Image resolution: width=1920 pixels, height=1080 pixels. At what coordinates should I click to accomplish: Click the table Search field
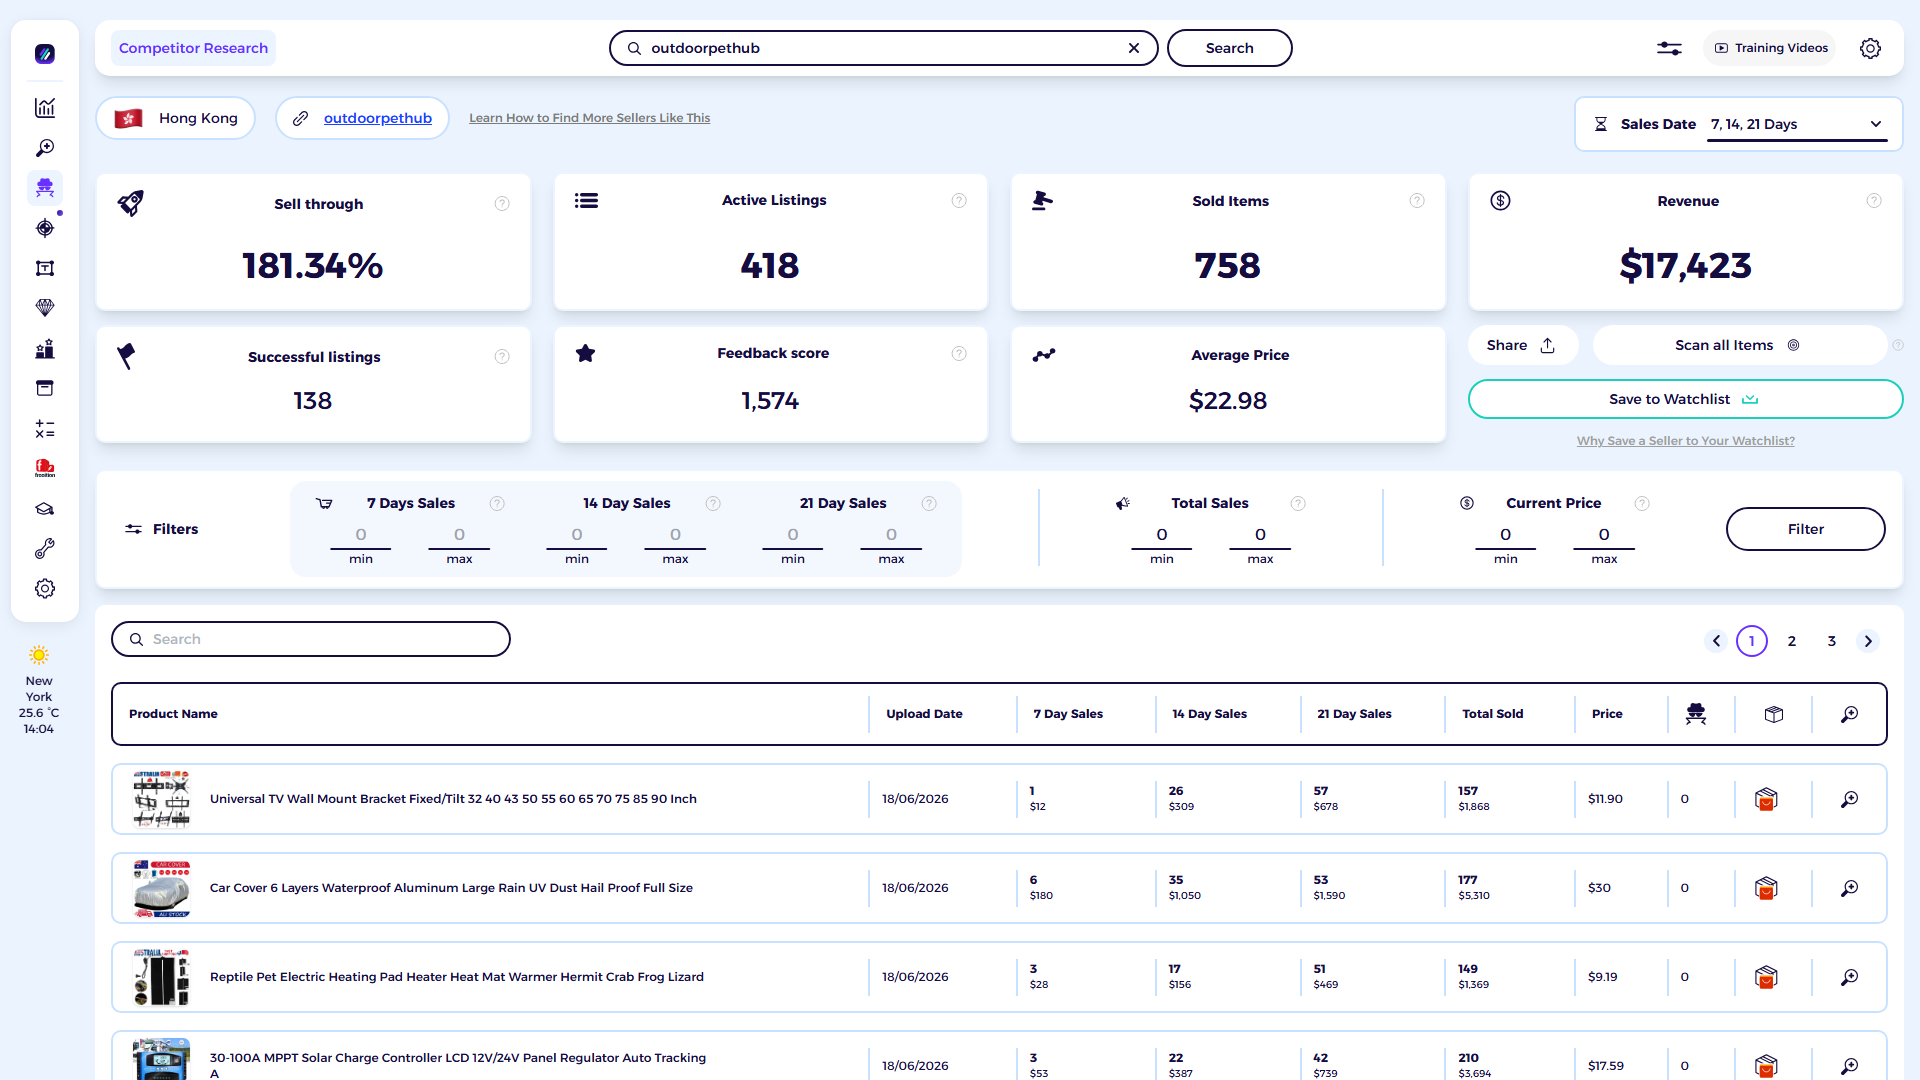click(x=311, y=639)
